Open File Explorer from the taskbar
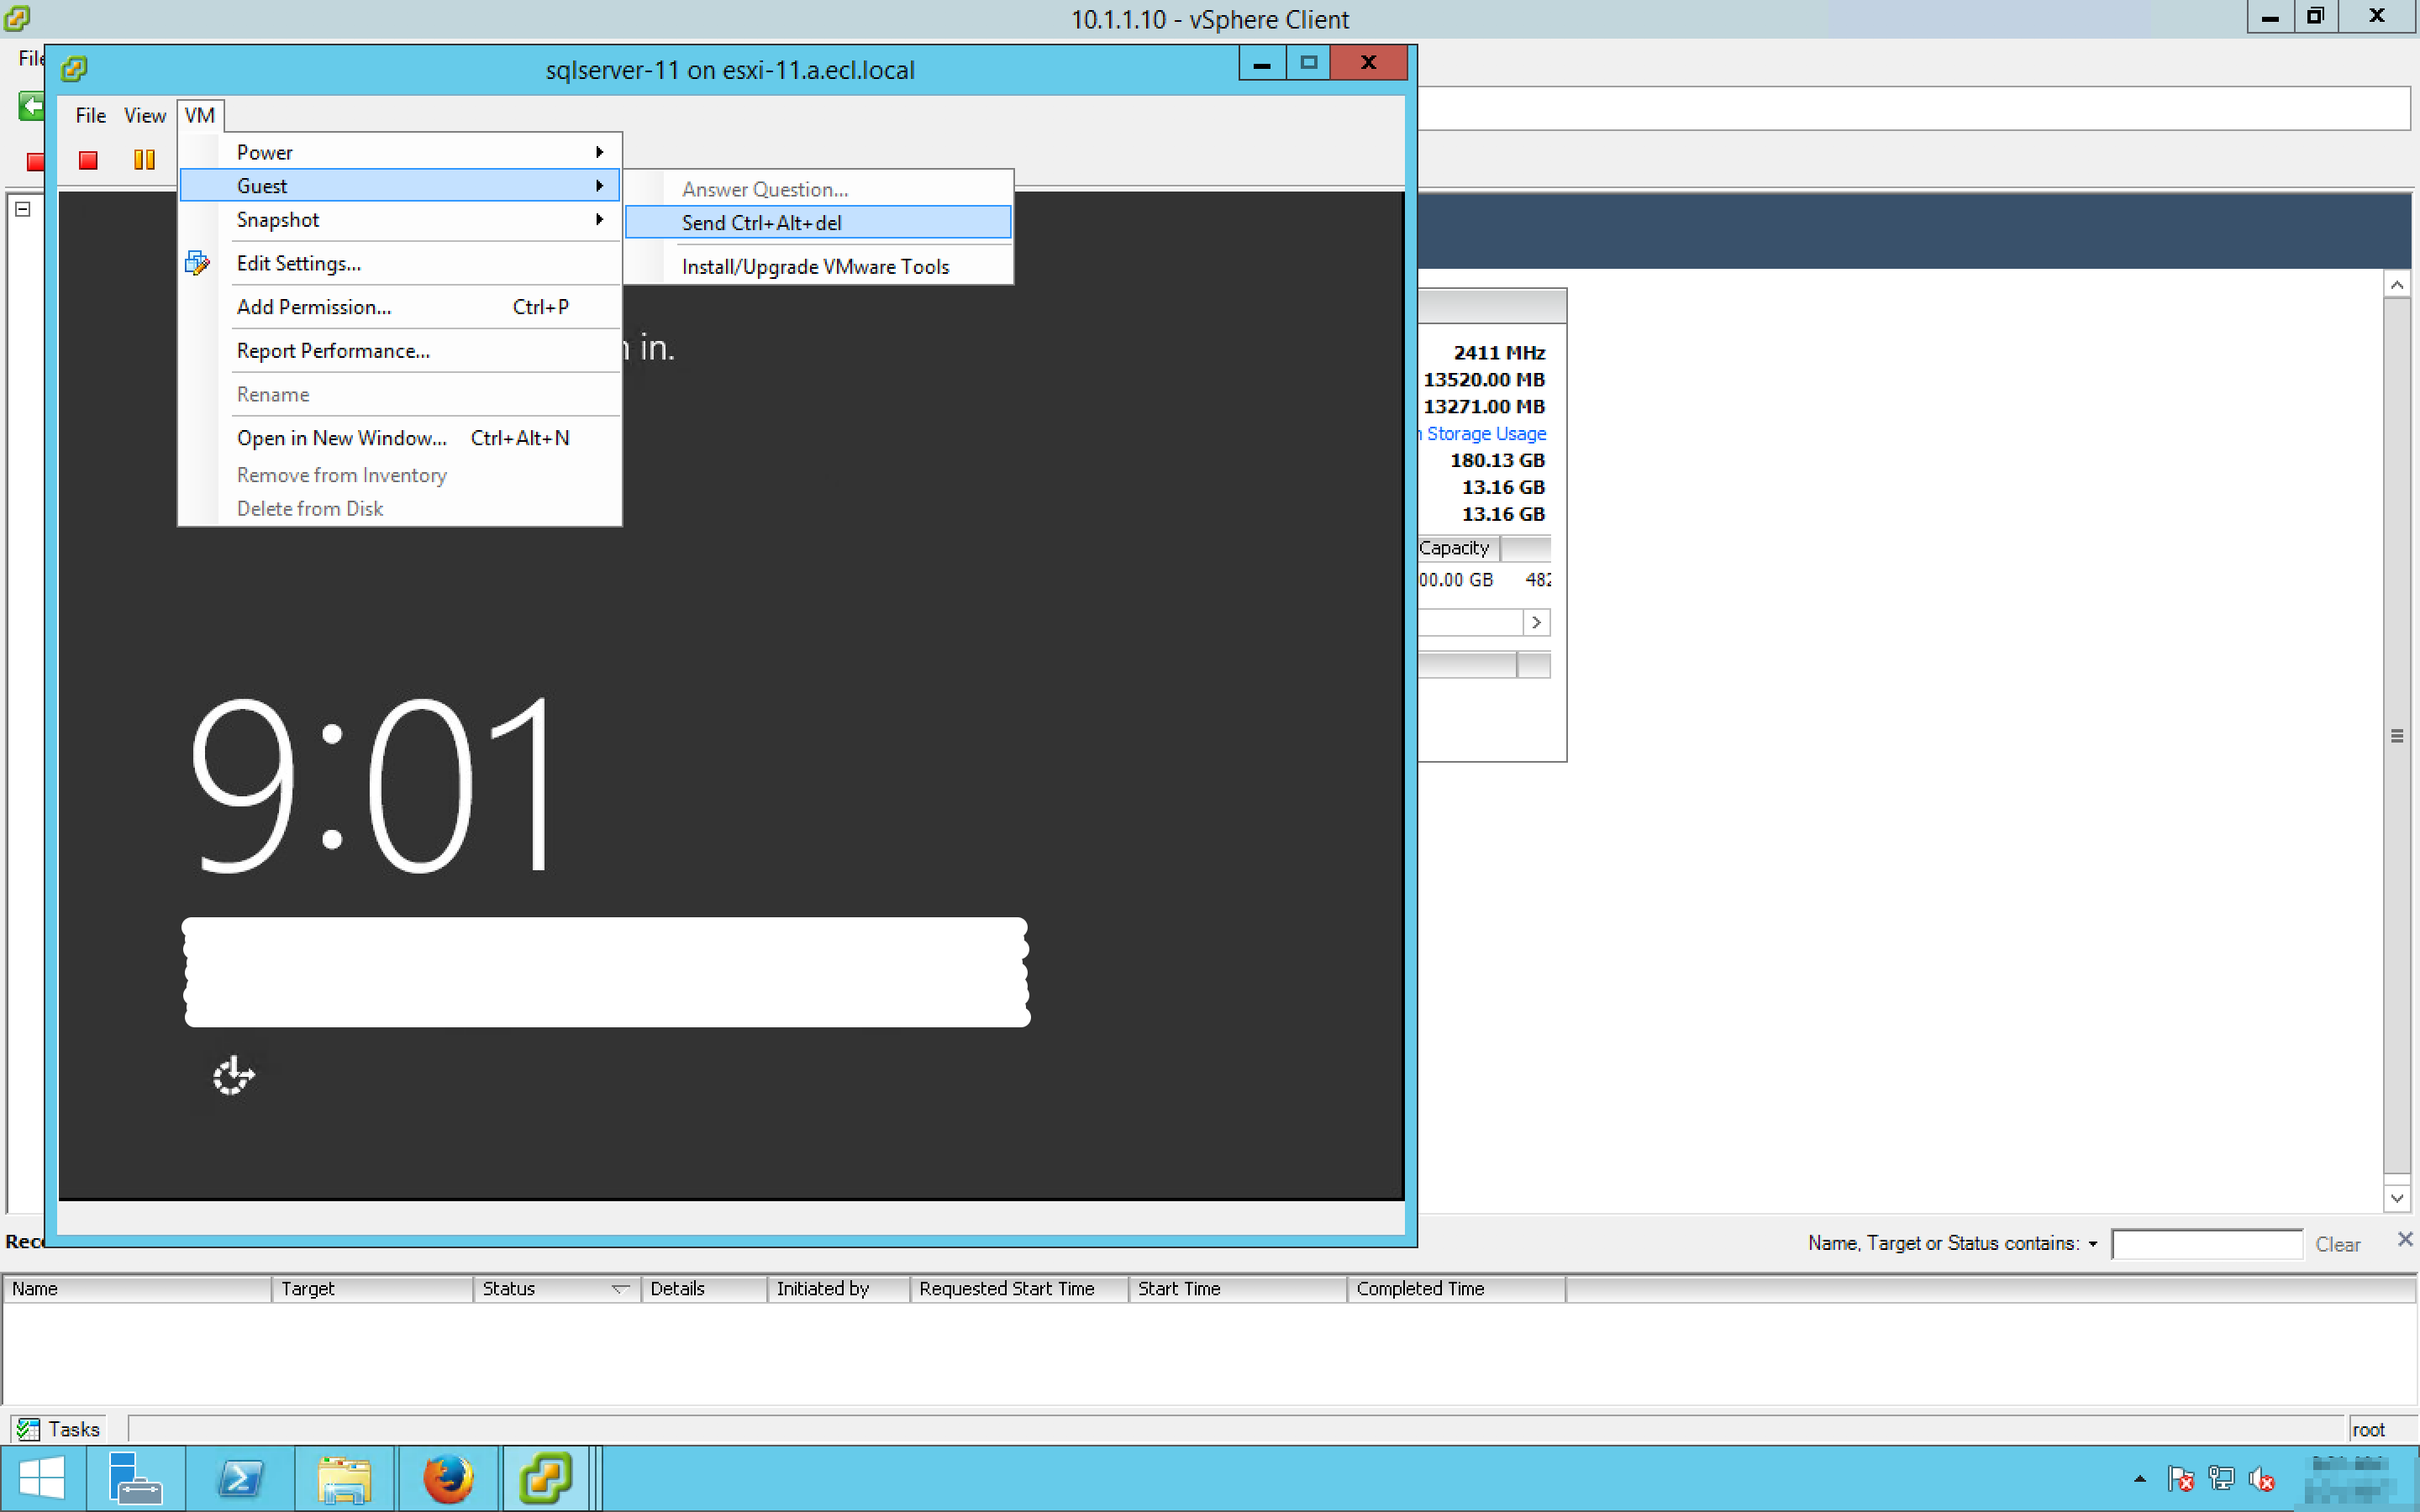Screen dimensions: 2420x1512 coord(344,1478)
